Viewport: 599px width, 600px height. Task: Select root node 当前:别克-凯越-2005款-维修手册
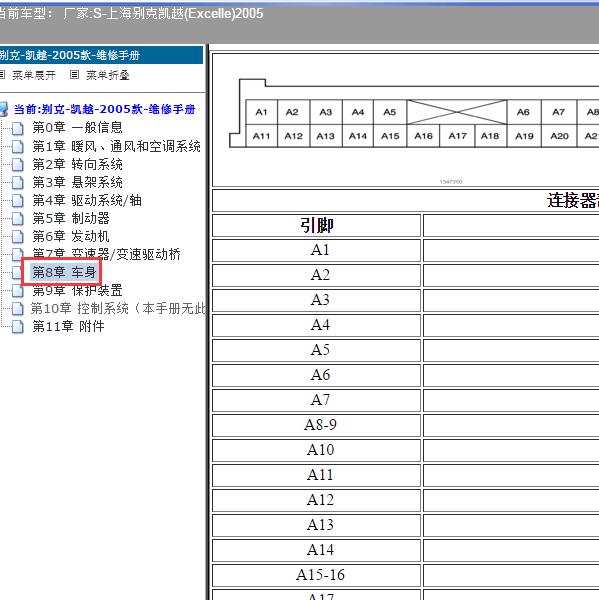point(104,109)
